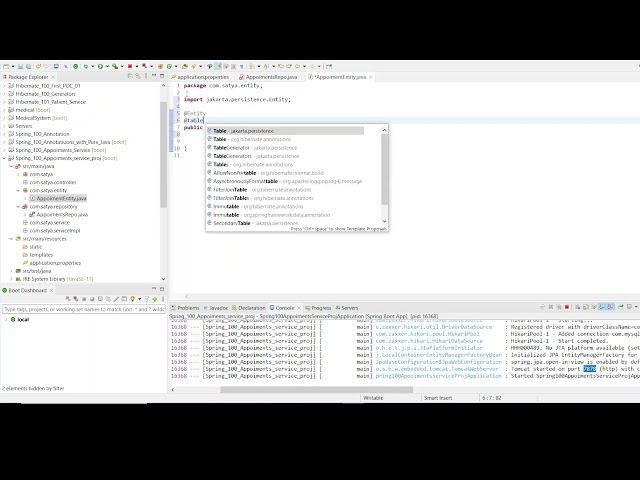This screenshot has width=640, height=480.
Task: Close the Boot Dashboard tab
Action: tap(51, 291)
